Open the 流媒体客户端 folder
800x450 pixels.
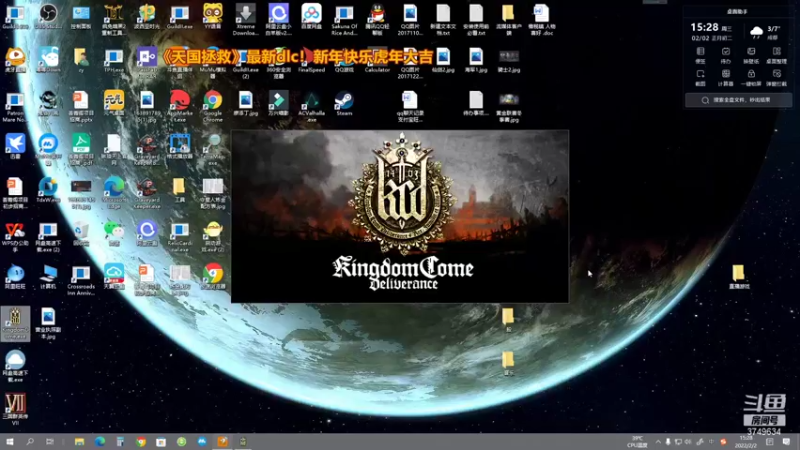pyautogui.click(x=509, y=19)
